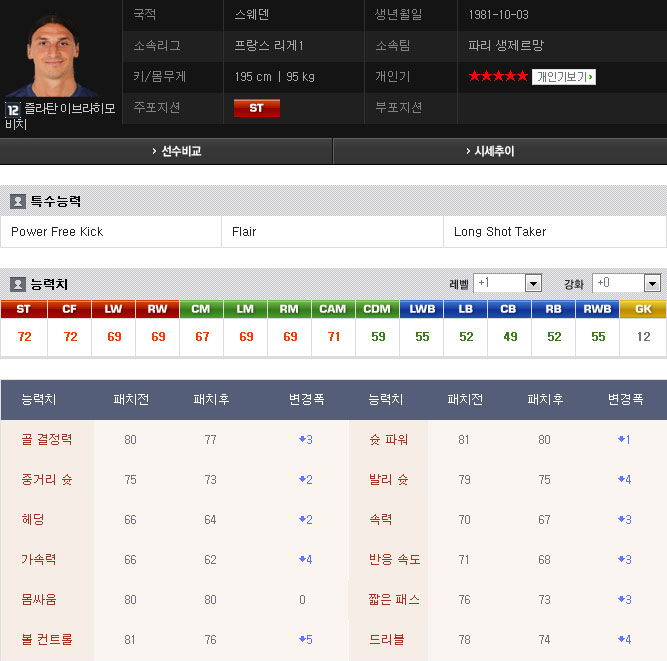Click the birthdate 1981-10-03 value
The width and height of the screenshot is (667, 661).
499,15
